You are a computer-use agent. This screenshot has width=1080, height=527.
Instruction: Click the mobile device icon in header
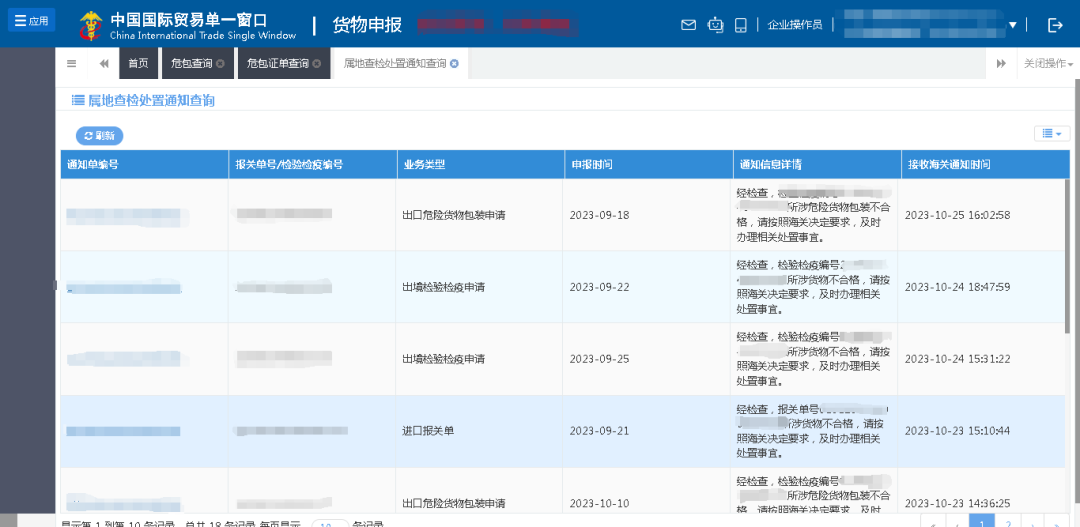tap(740, 25)
